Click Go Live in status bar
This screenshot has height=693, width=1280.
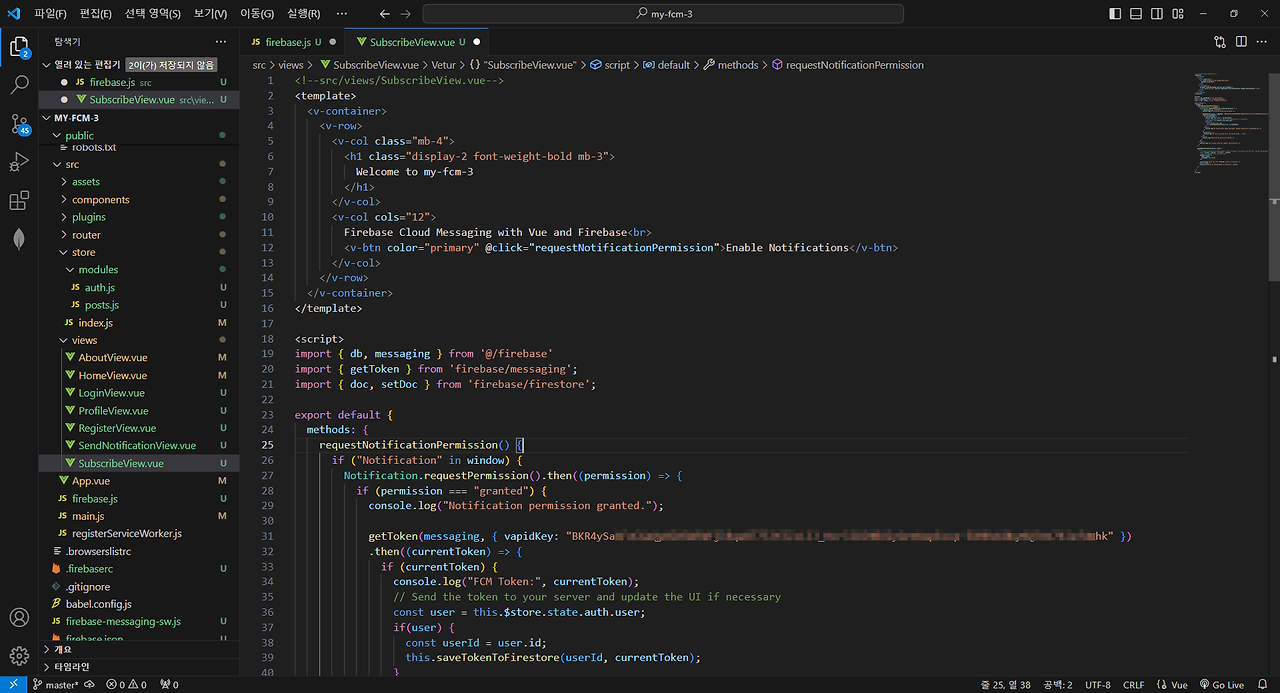pos(1221,685)
